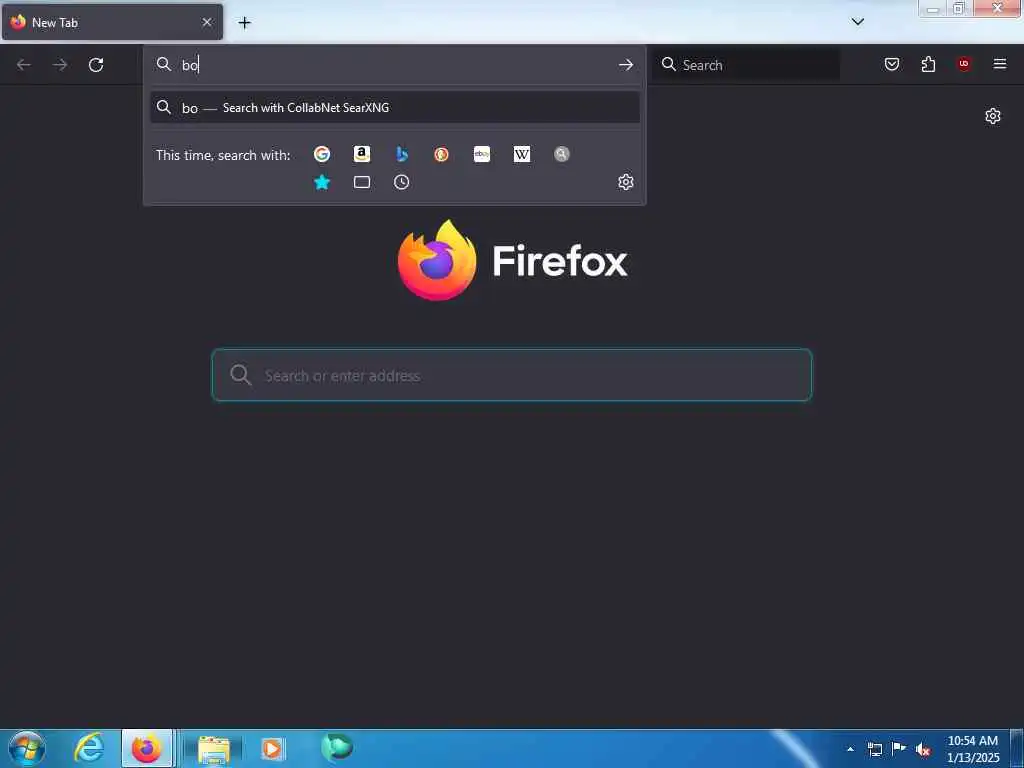1024x768 pixels.
Task: Open Windows Media Player from taskbar
Action: point(272,748)
